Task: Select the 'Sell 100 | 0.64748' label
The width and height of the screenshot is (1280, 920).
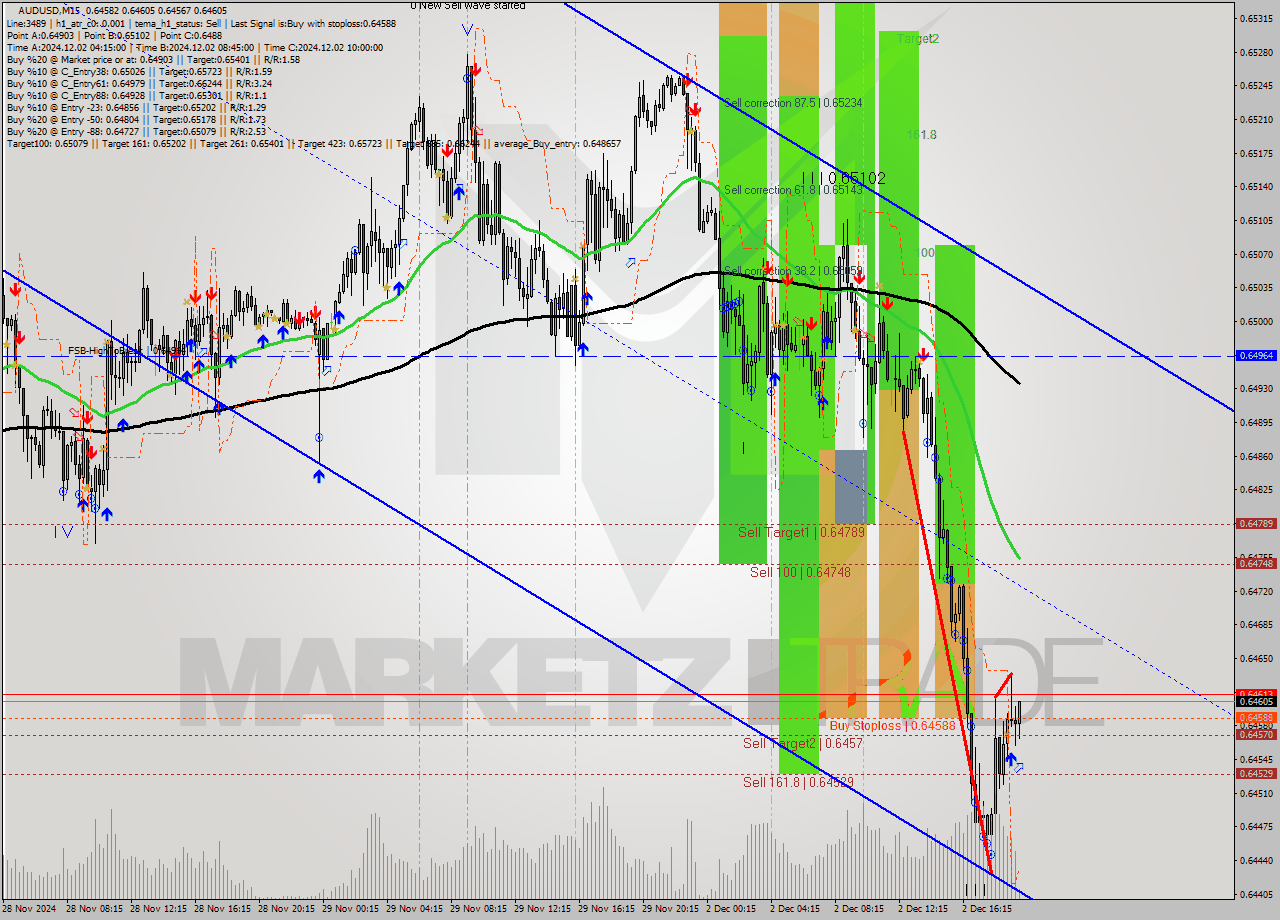Action: [801, 572]
